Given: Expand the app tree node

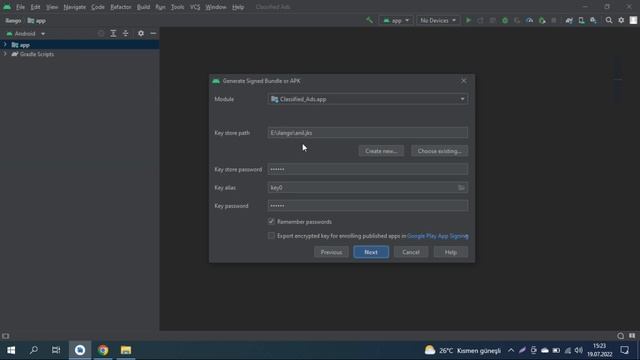Looking at the screenshot, I should pyautogui.click(x=5, y=44).
